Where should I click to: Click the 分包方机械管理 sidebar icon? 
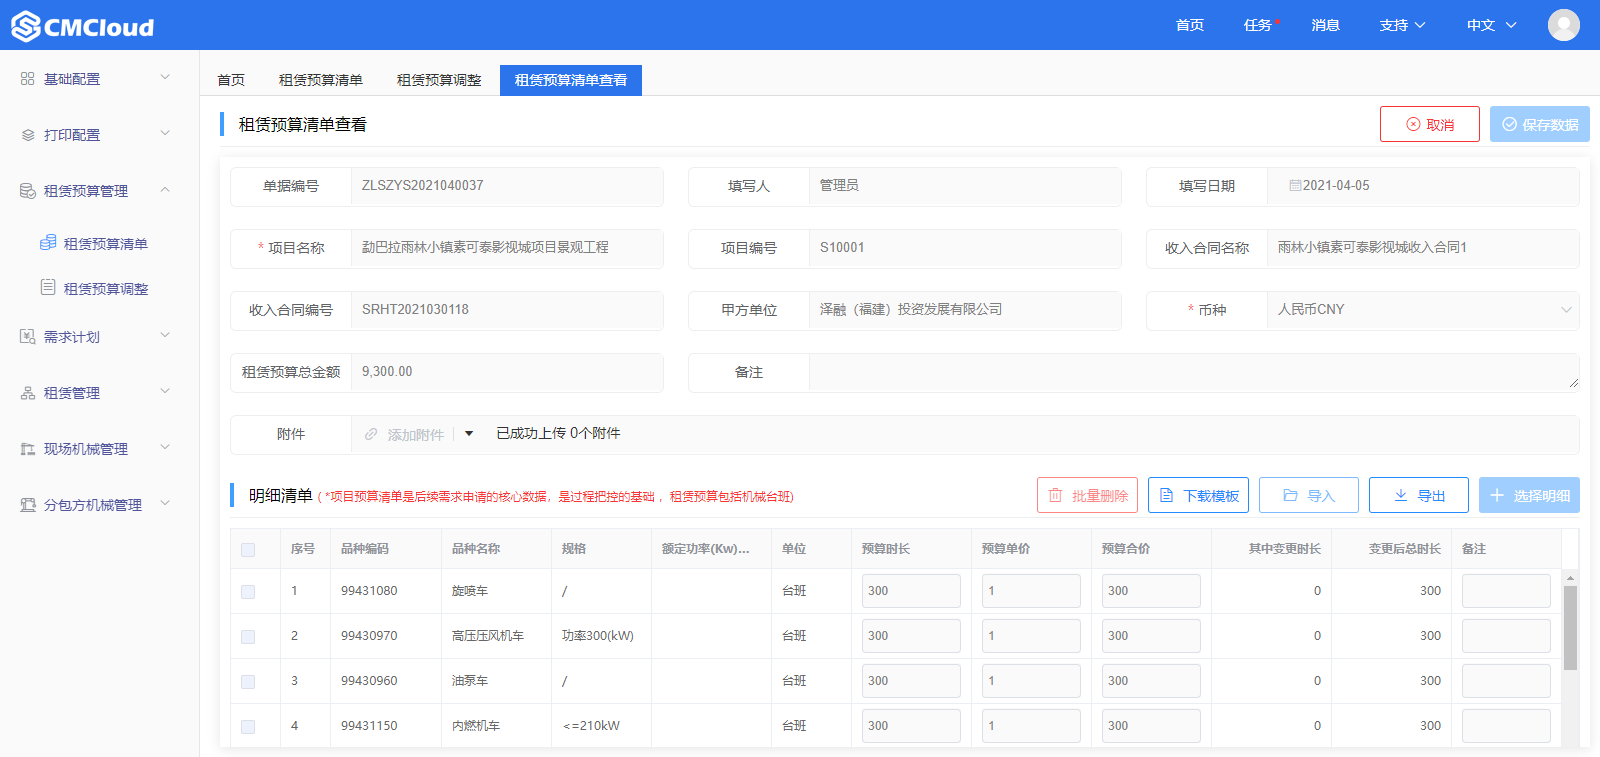(28, 504)
